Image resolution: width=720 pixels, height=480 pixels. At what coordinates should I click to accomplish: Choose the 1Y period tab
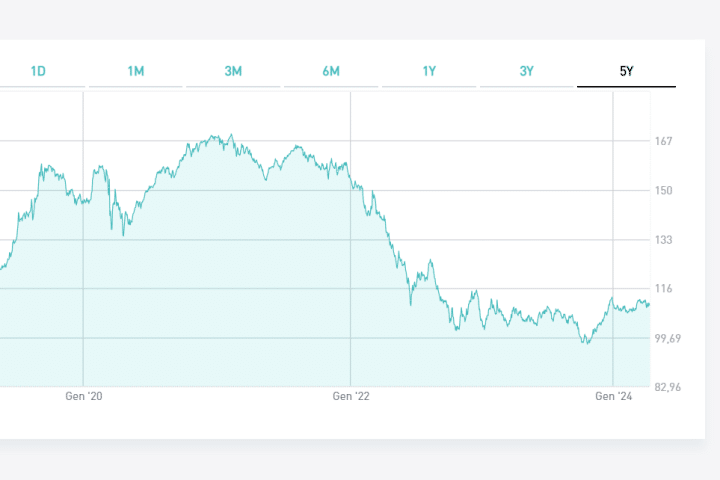429,71
